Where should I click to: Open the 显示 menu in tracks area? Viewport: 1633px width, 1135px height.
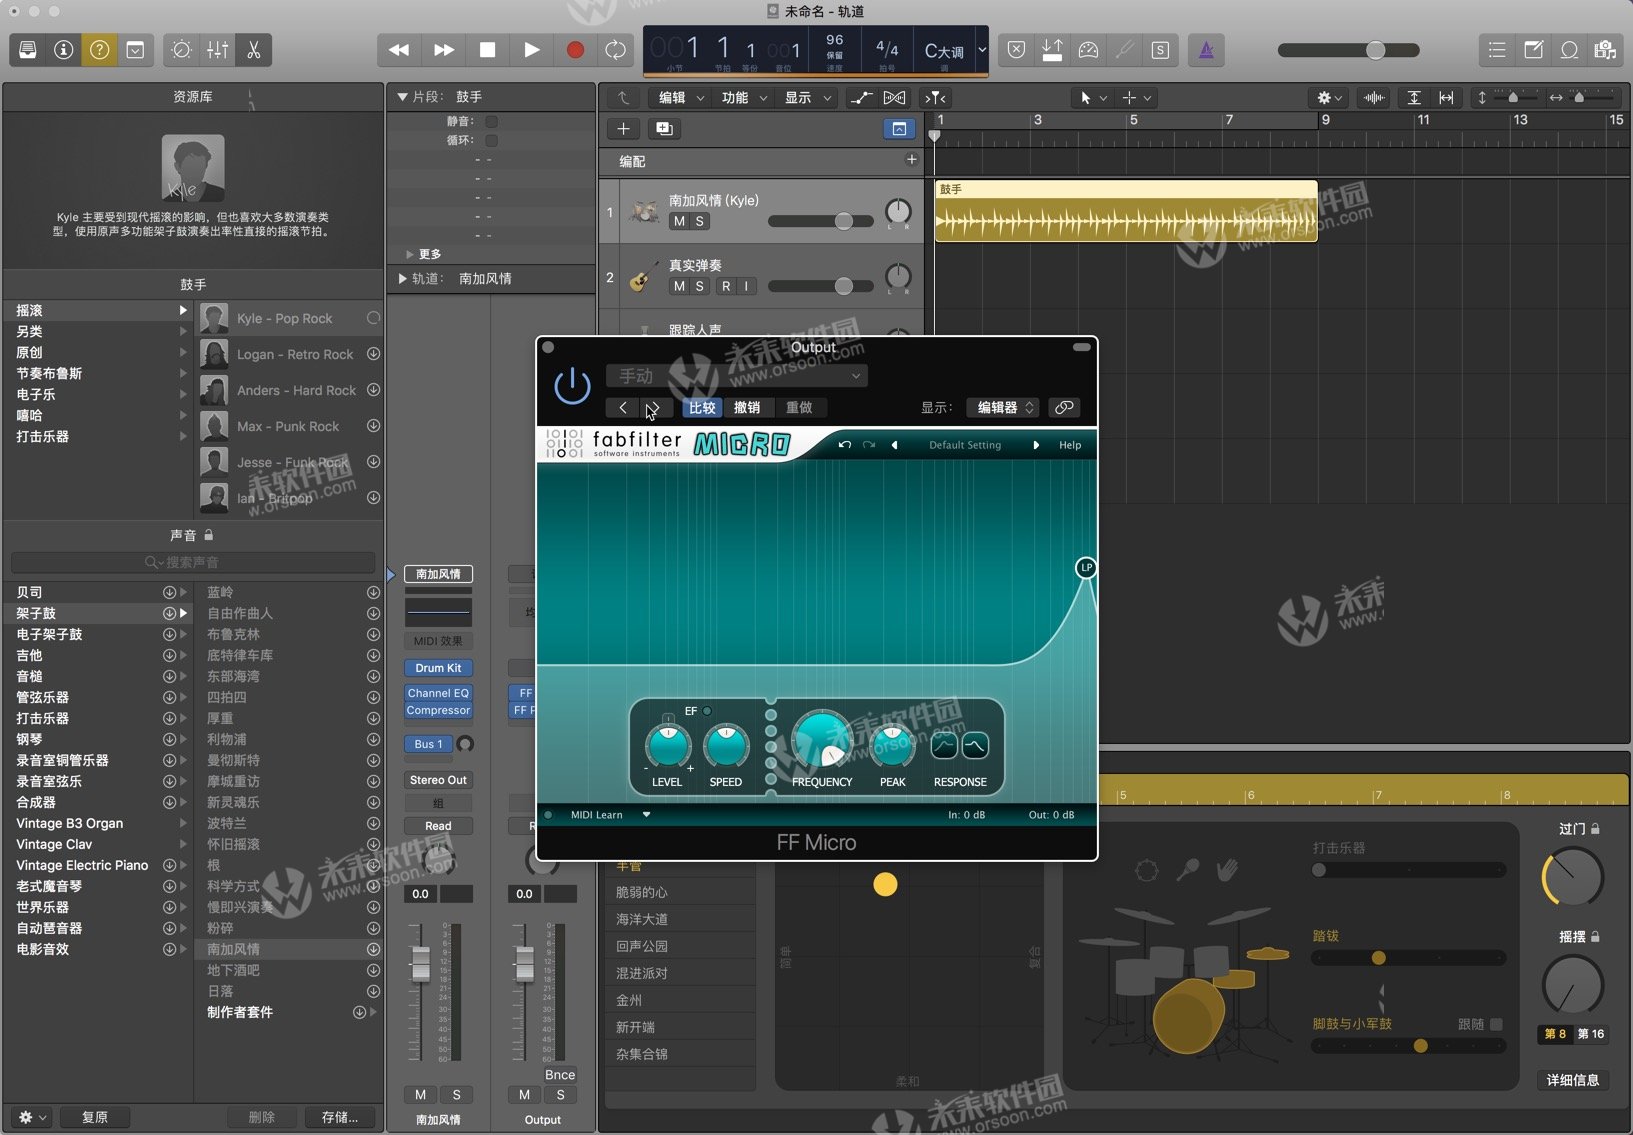(807, 98)
